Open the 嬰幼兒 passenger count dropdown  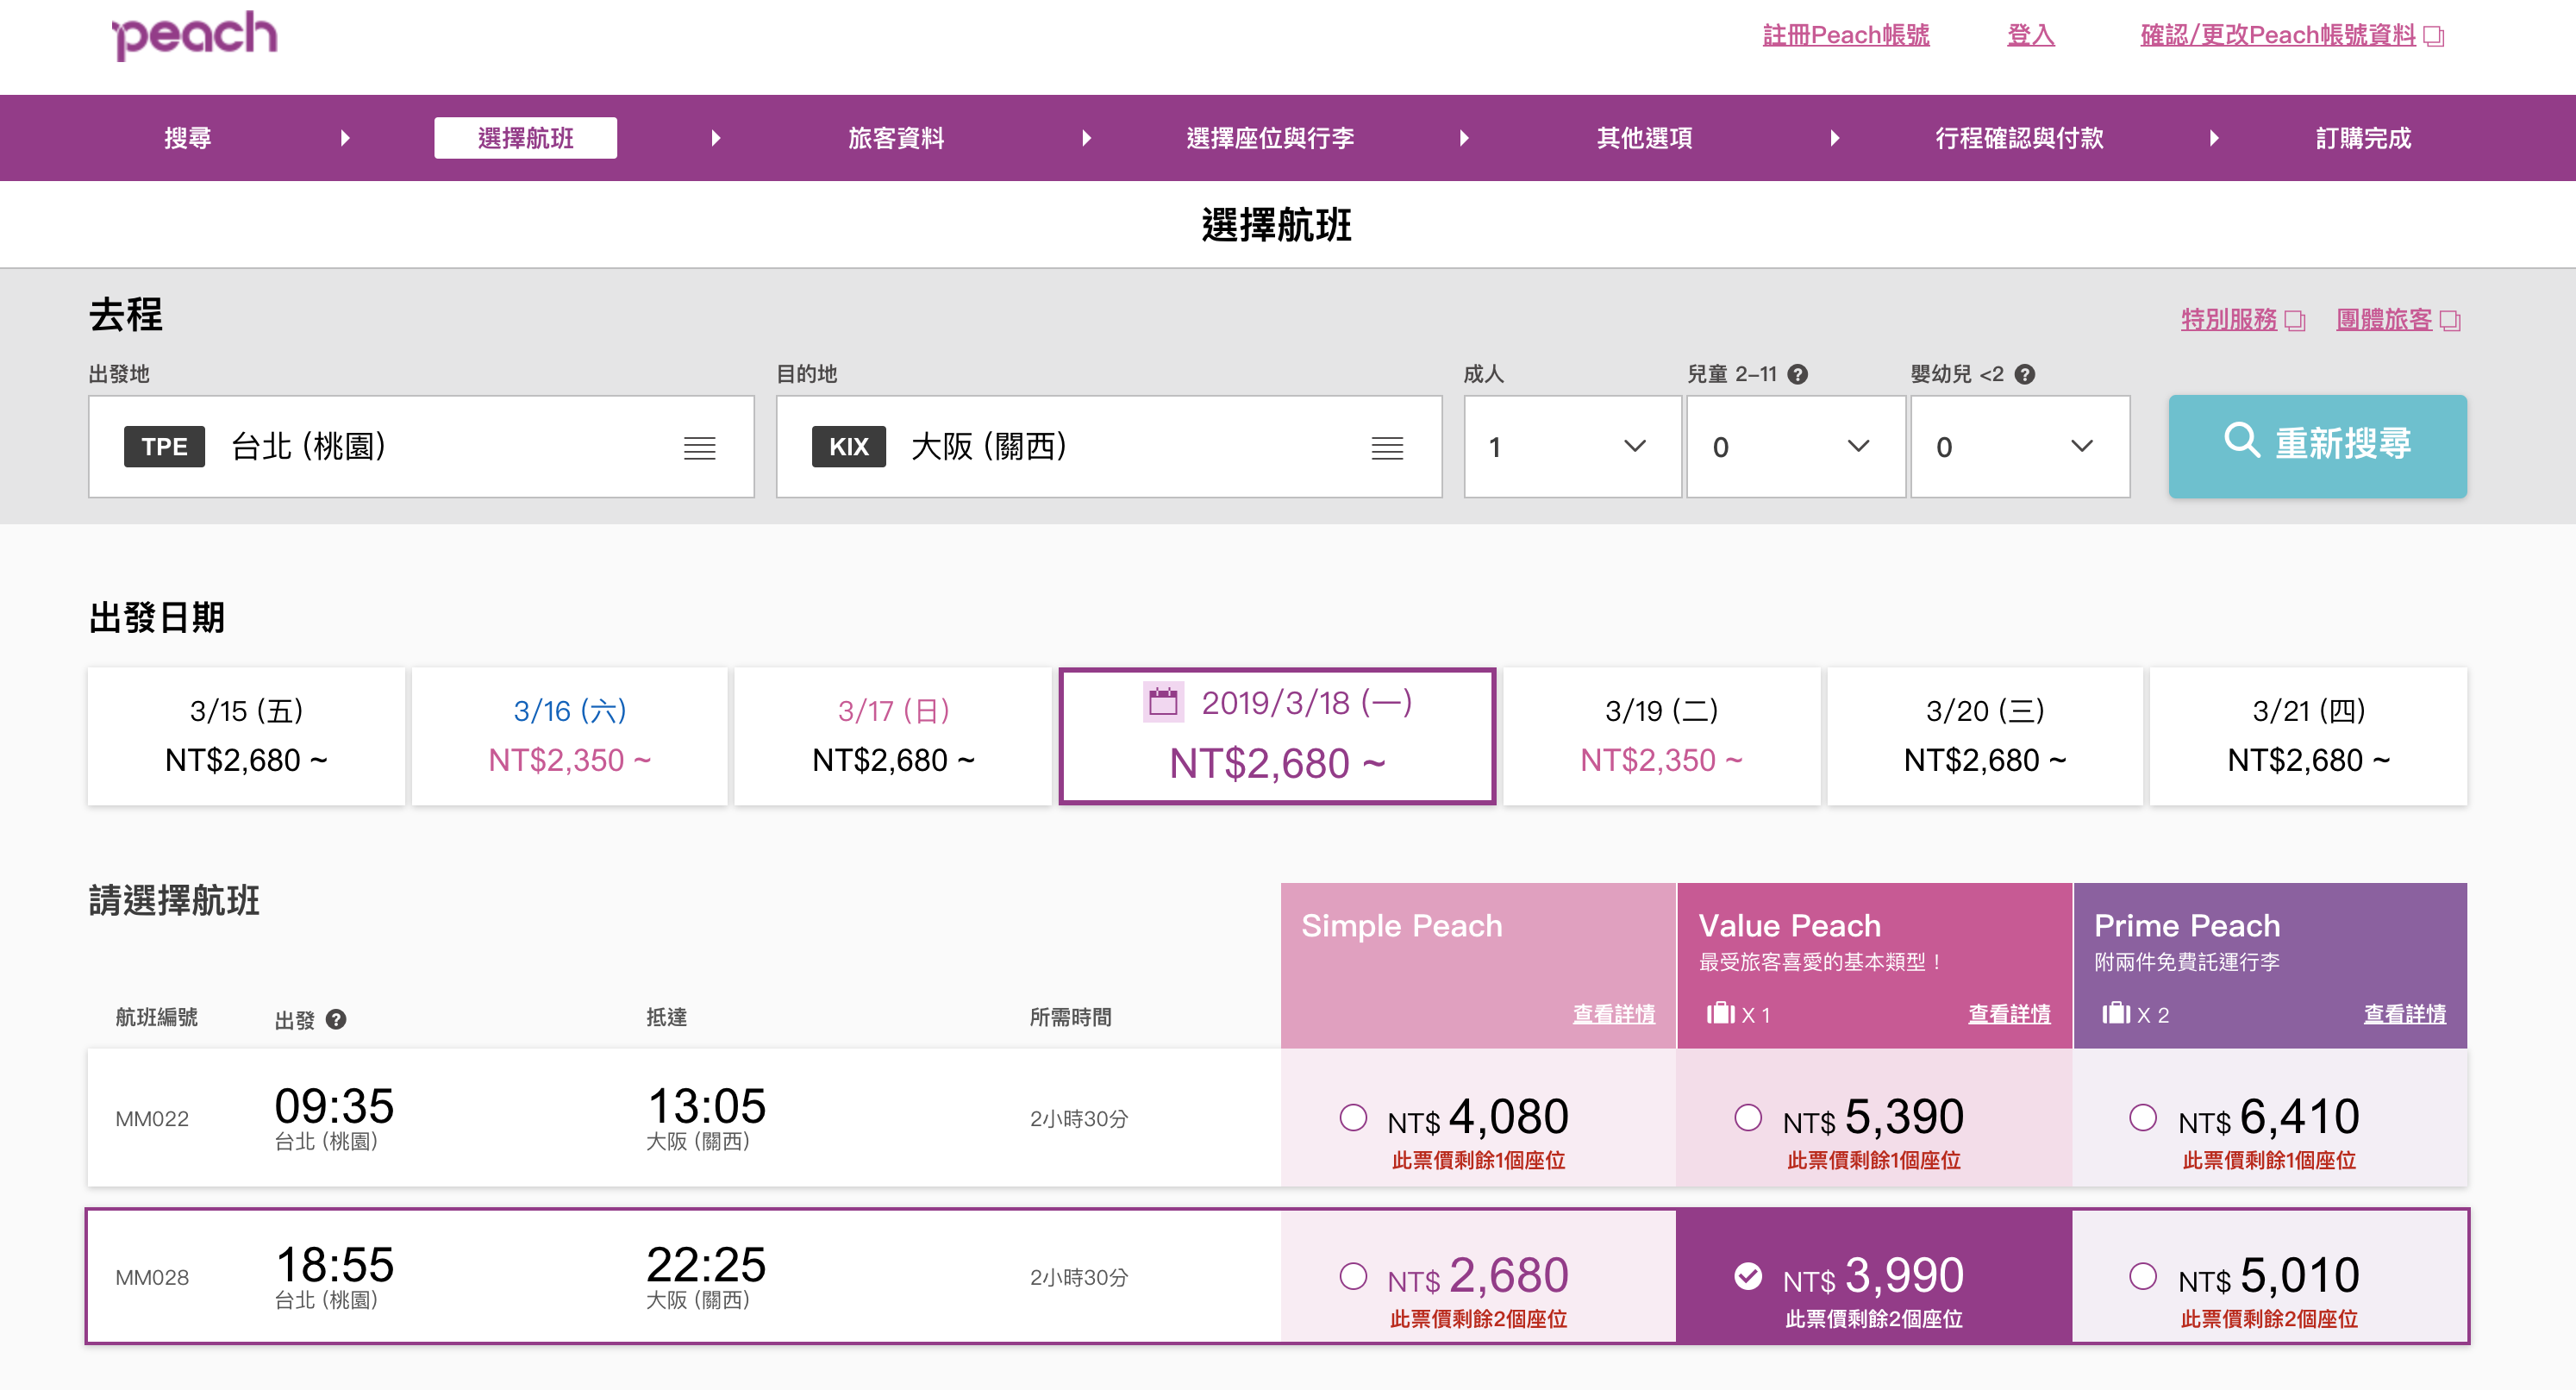pos(2020,447)
